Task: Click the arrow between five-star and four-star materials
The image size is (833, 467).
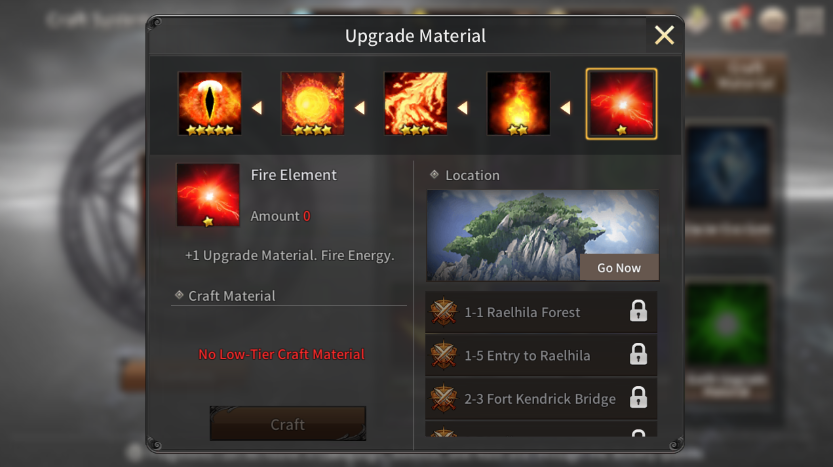Action: pyautogui.click(x=257, y=108)
